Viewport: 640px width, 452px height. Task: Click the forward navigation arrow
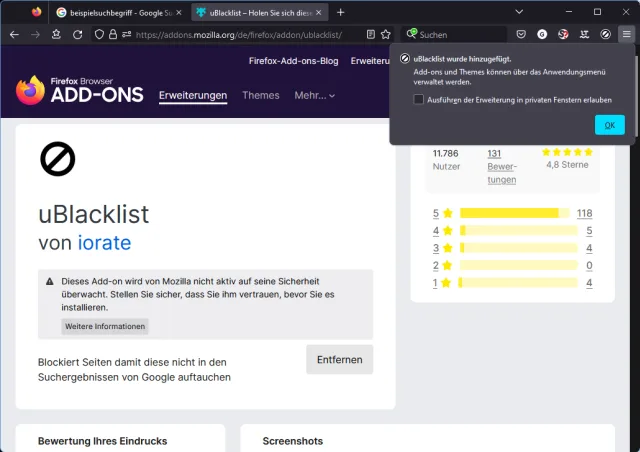tap(36, 35)
